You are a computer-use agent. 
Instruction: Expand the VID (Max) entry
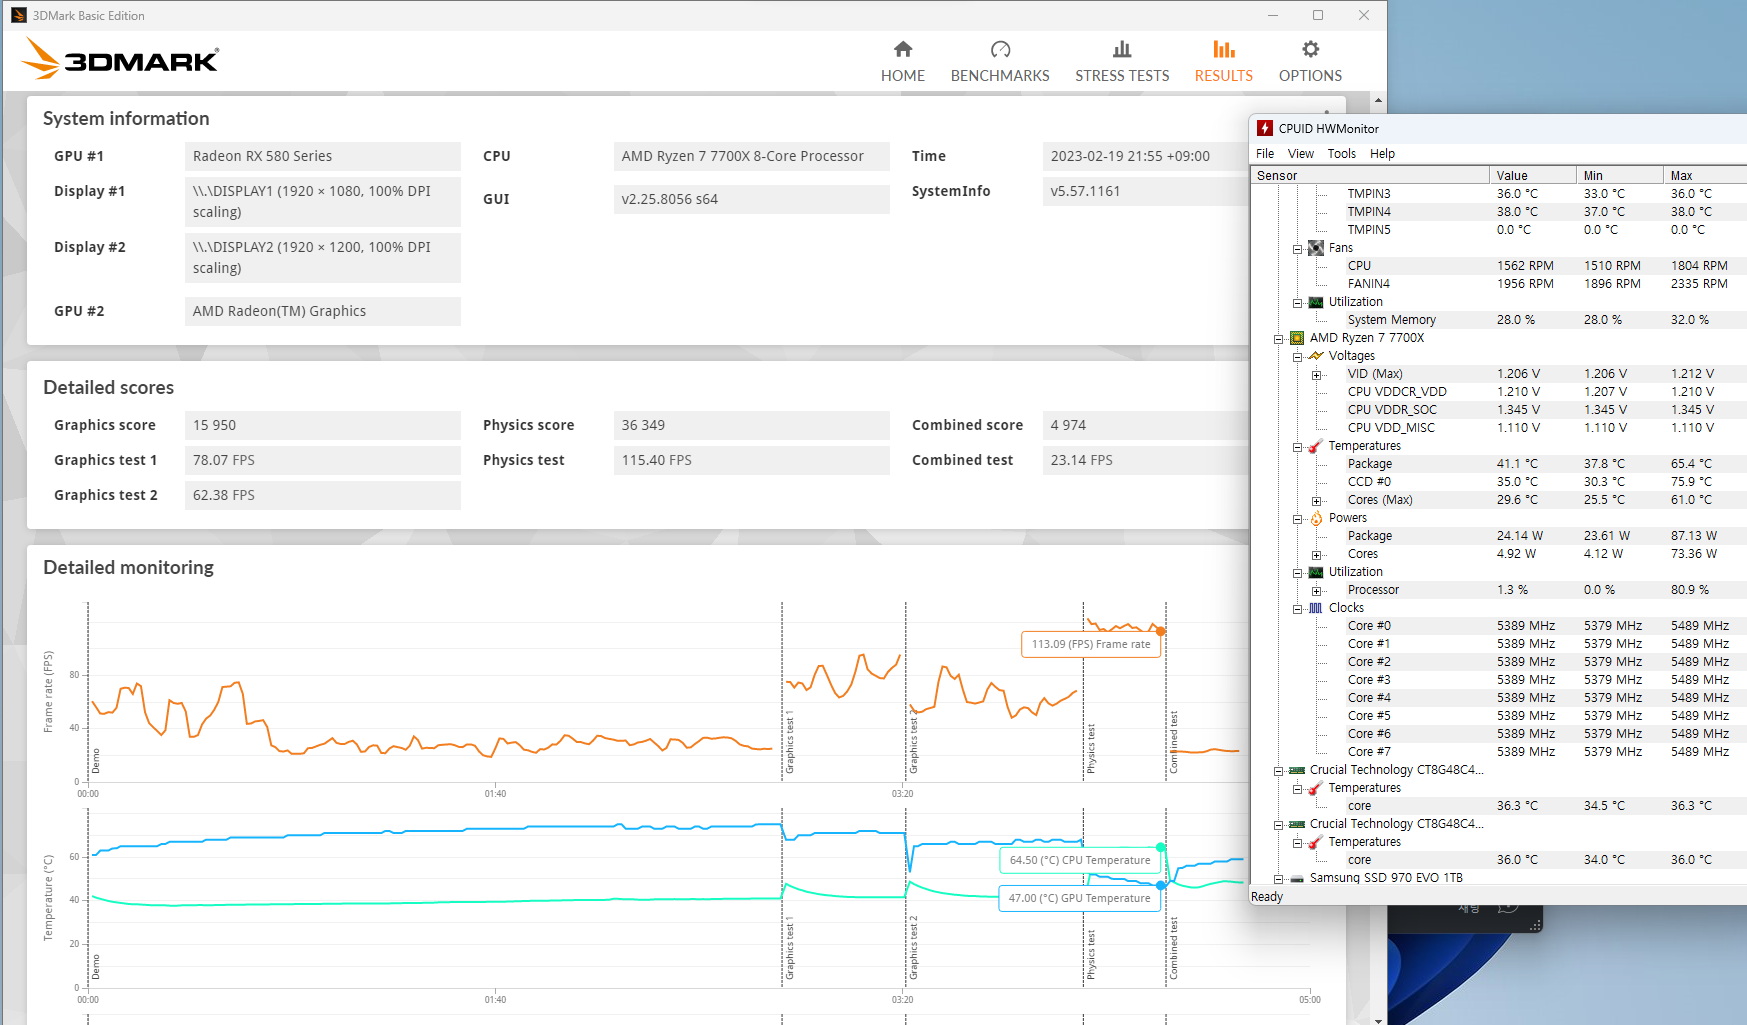[x=1317, y=375]
